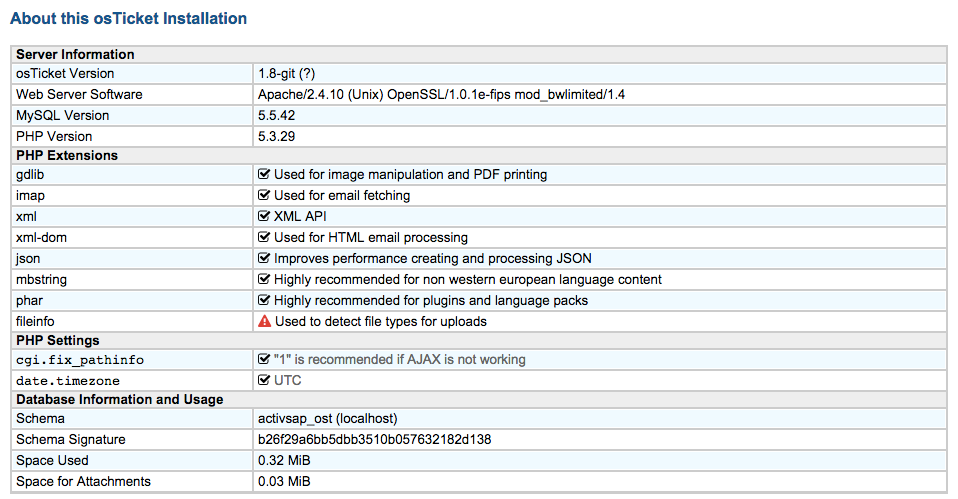Click '"1" is recommended if AJAX is not working'
The width and height of the screenshot is (958, 499).
click(x=400, y=359)
